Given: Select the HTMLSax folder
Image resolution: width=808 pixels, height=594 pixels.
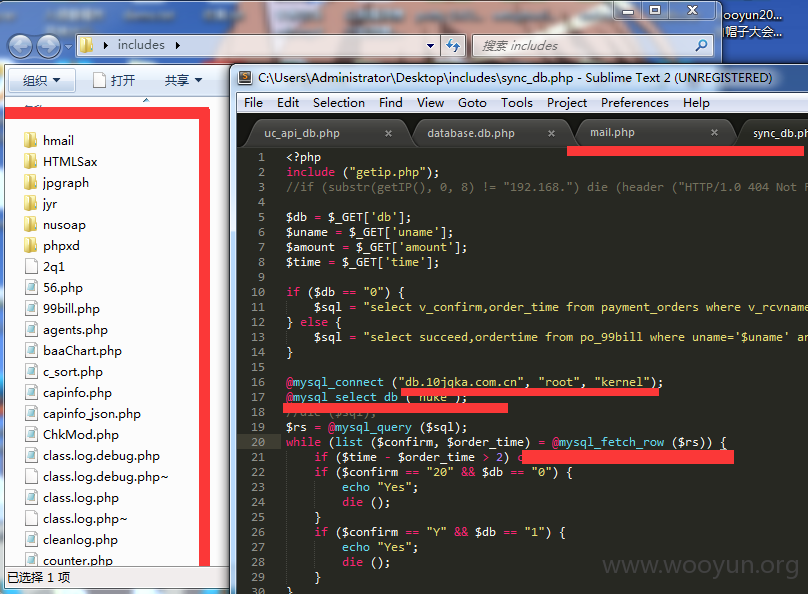Looking at the screenshot, I should click(x=61, y=162).
